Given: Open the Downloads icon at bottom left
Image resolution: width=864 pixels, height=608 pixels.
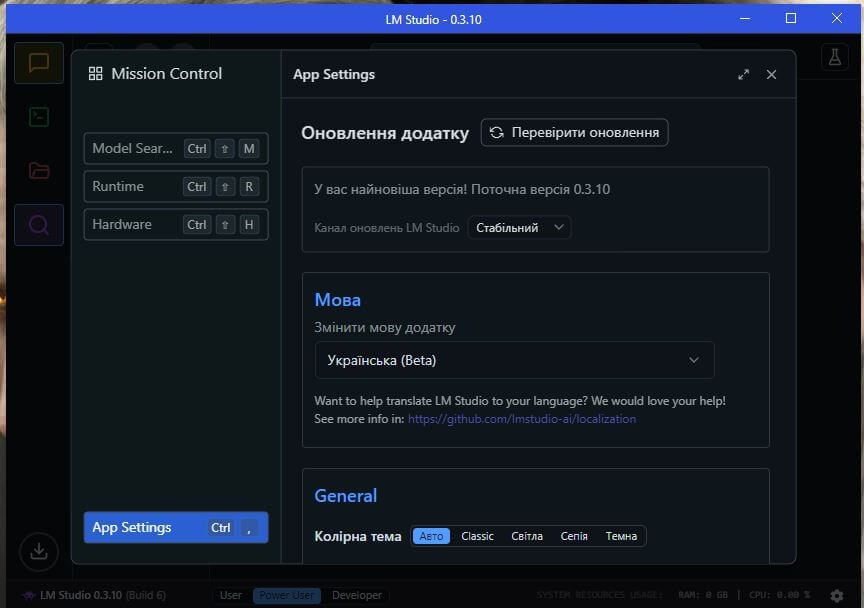Looking at the screenshot, I should coord(39,551).
